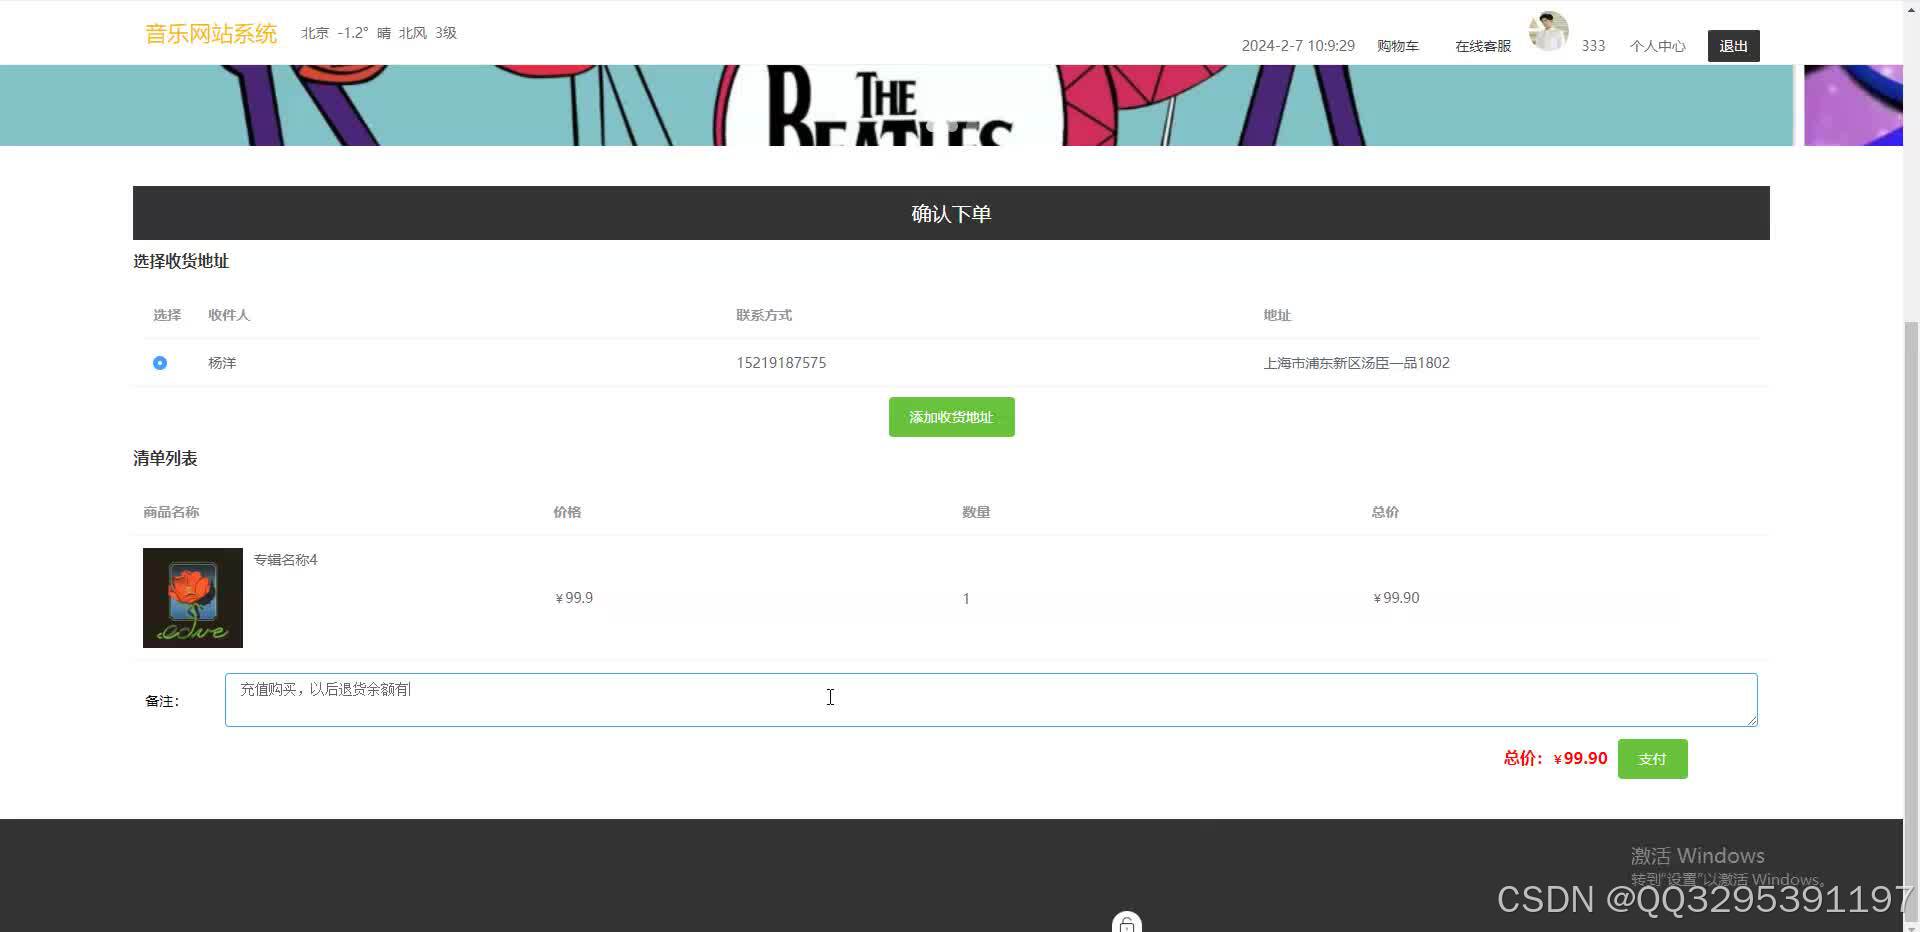
Task: Click the user avatar picture in header
Action: [x=1548, y=31]
